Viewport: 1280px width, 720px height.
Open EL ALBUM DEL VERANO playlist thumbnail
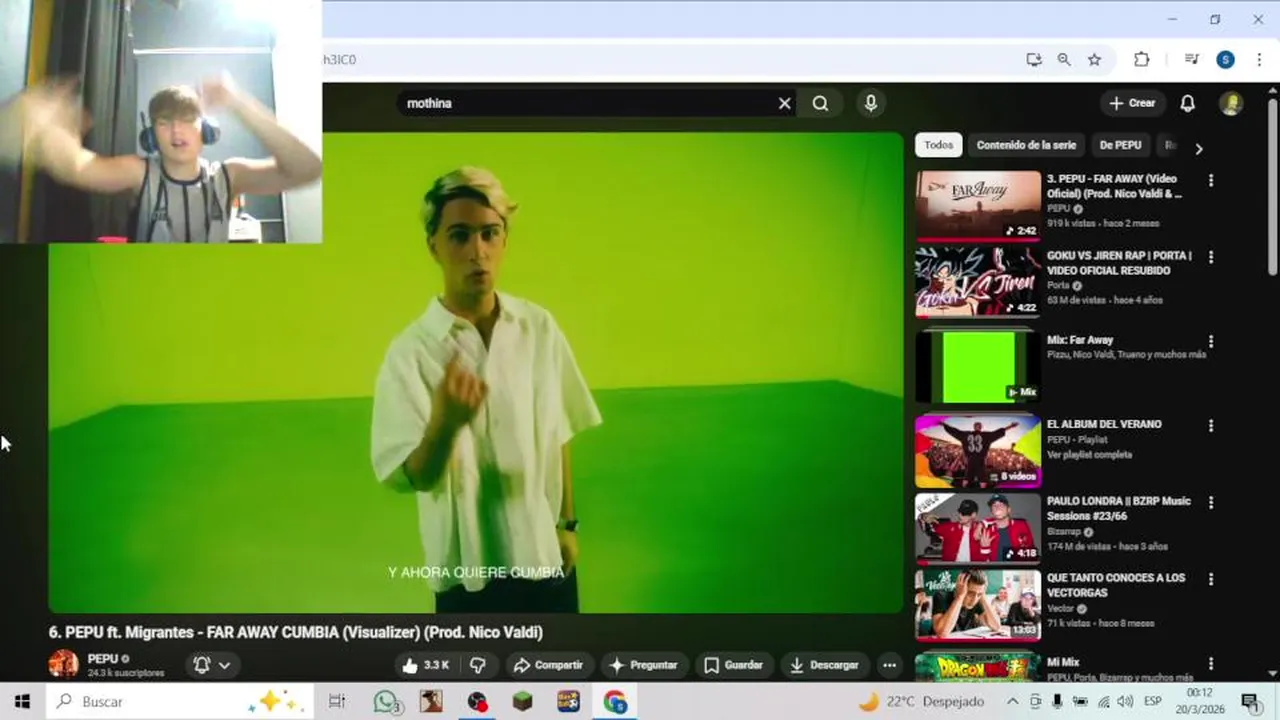coord(978,451)
